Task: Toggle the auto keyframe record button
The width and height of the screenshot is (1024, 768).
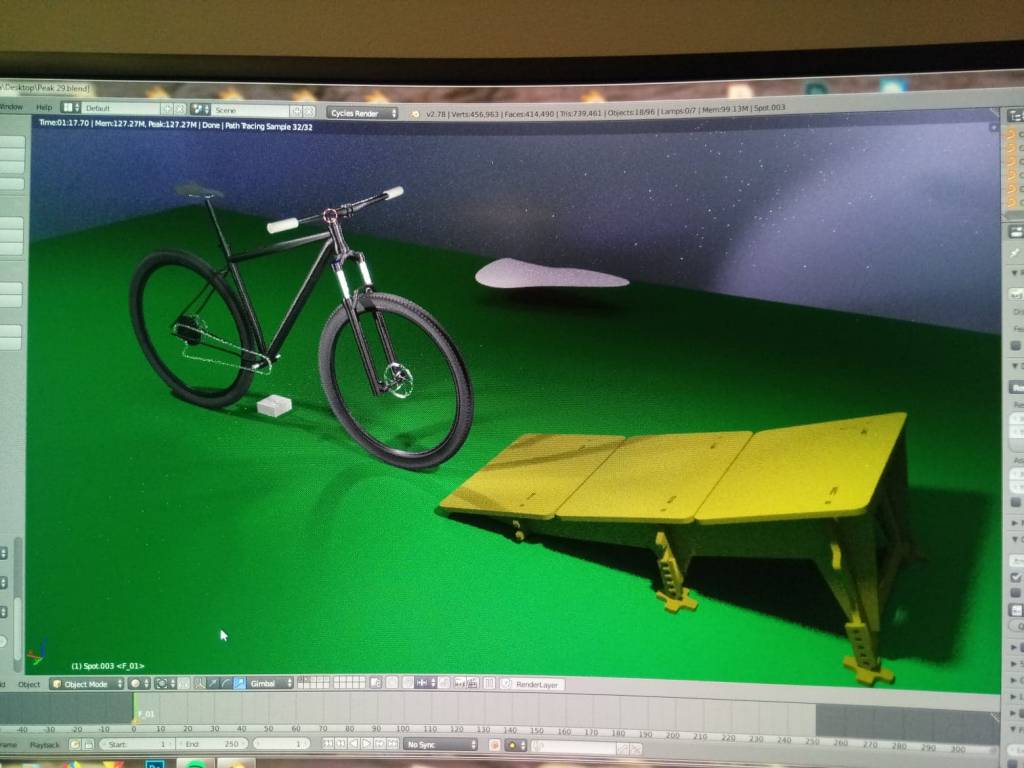Action: tap(495, 745)
